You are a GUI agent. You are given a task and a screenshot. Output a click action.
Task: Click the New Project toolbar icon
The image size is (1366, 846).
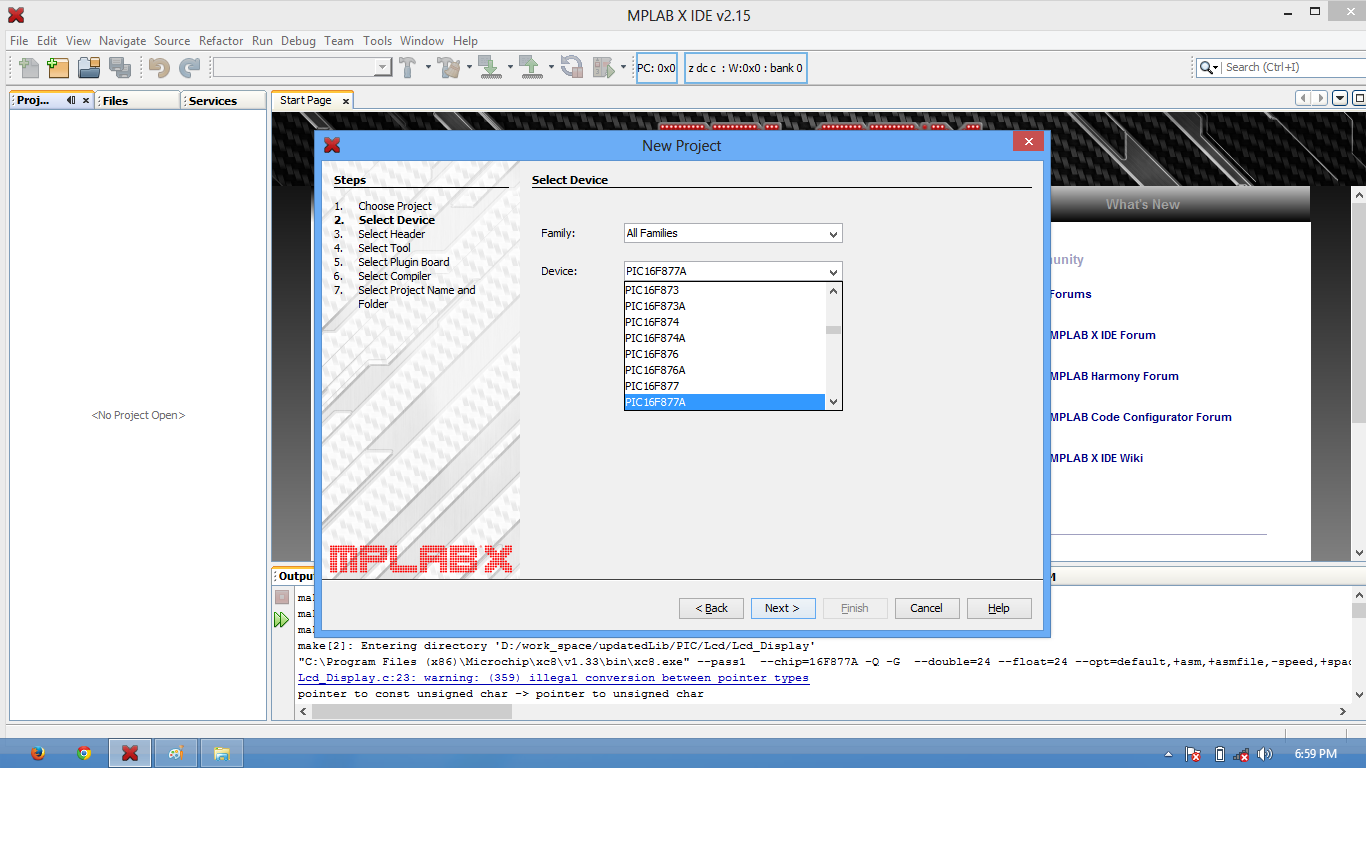[58, 68]
